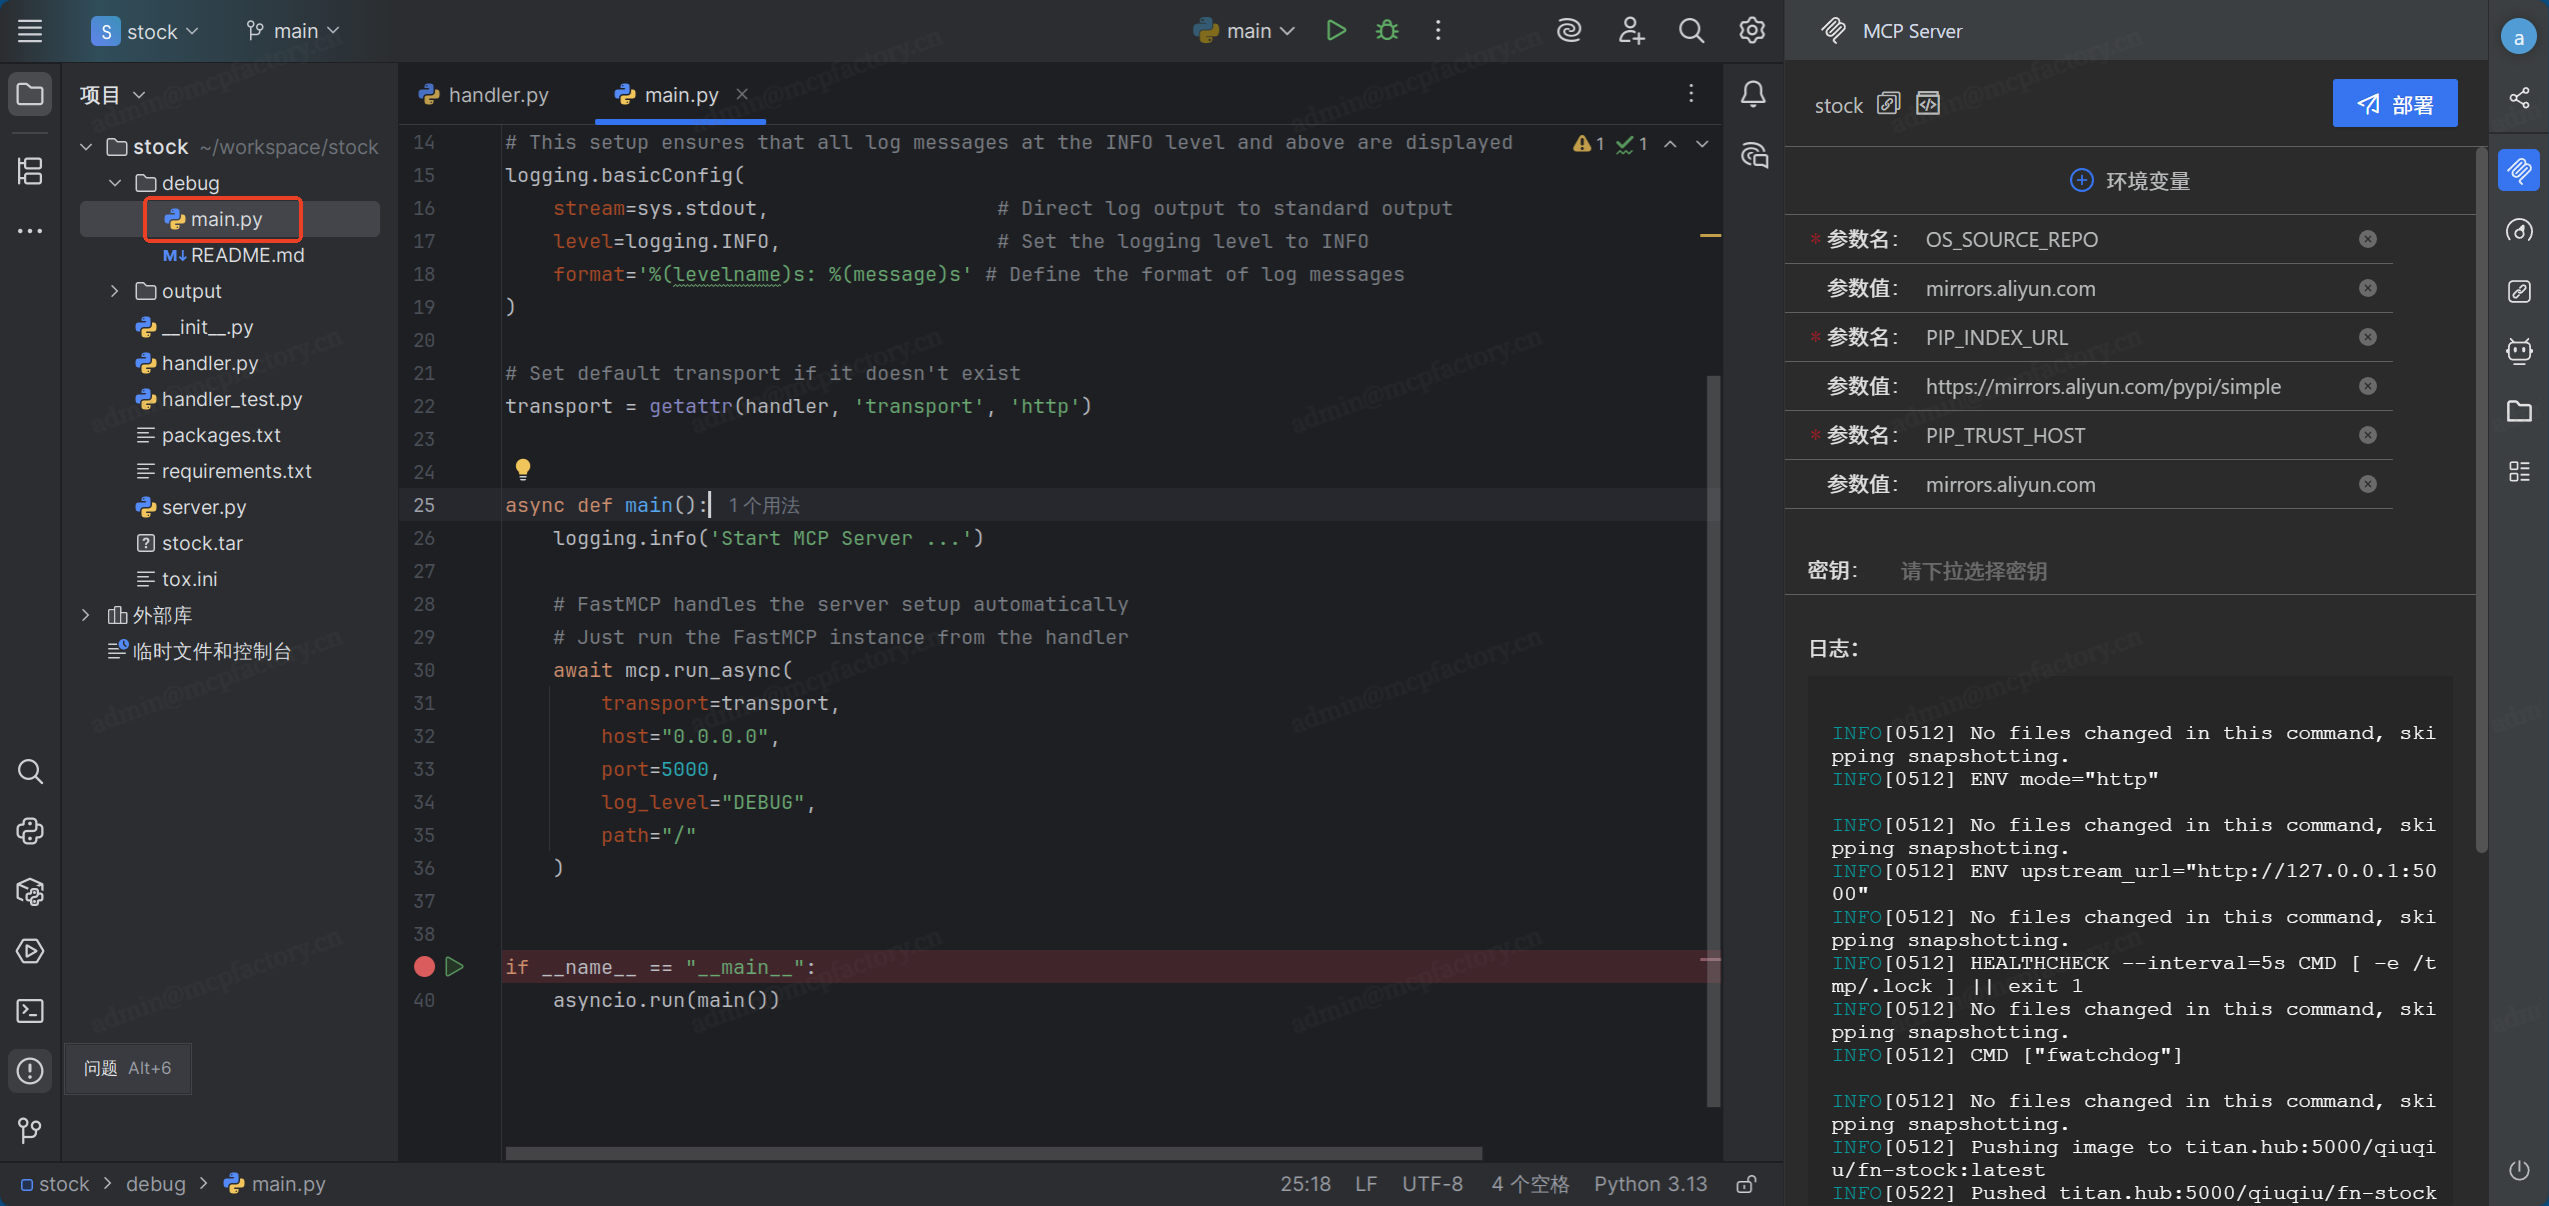The image size is (2549, 1206).
Task: Open the Find tool window in left sidebar
Action: point(30,771)
